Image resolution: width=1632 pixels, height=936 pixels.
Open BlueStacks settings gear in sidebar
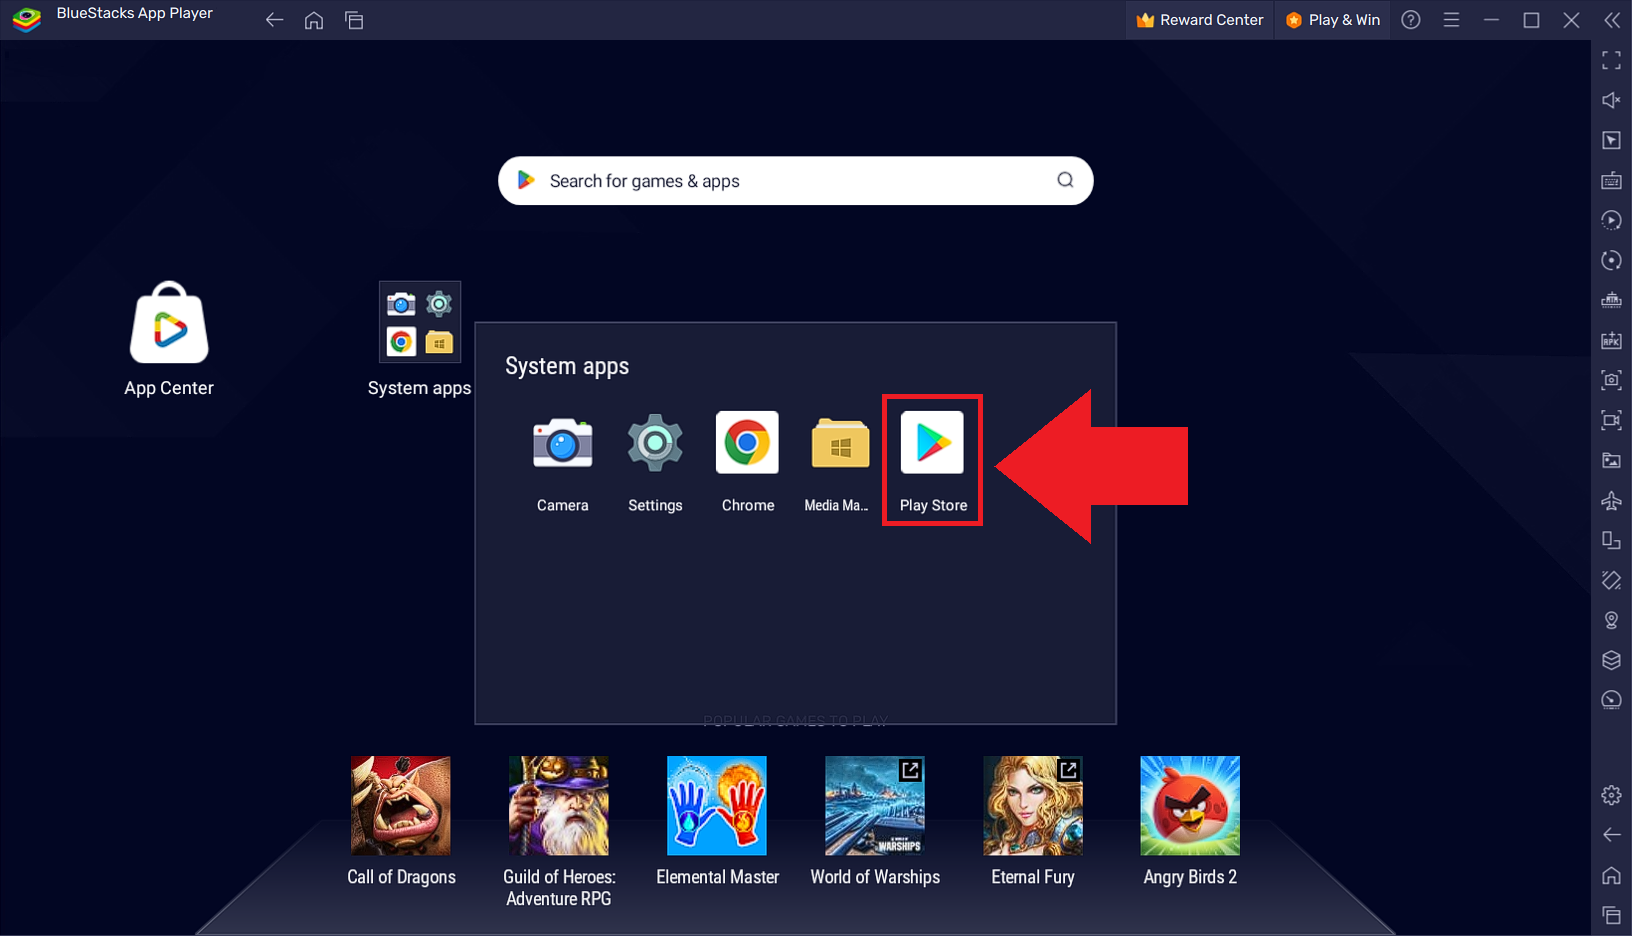(x=1611, y=795)
